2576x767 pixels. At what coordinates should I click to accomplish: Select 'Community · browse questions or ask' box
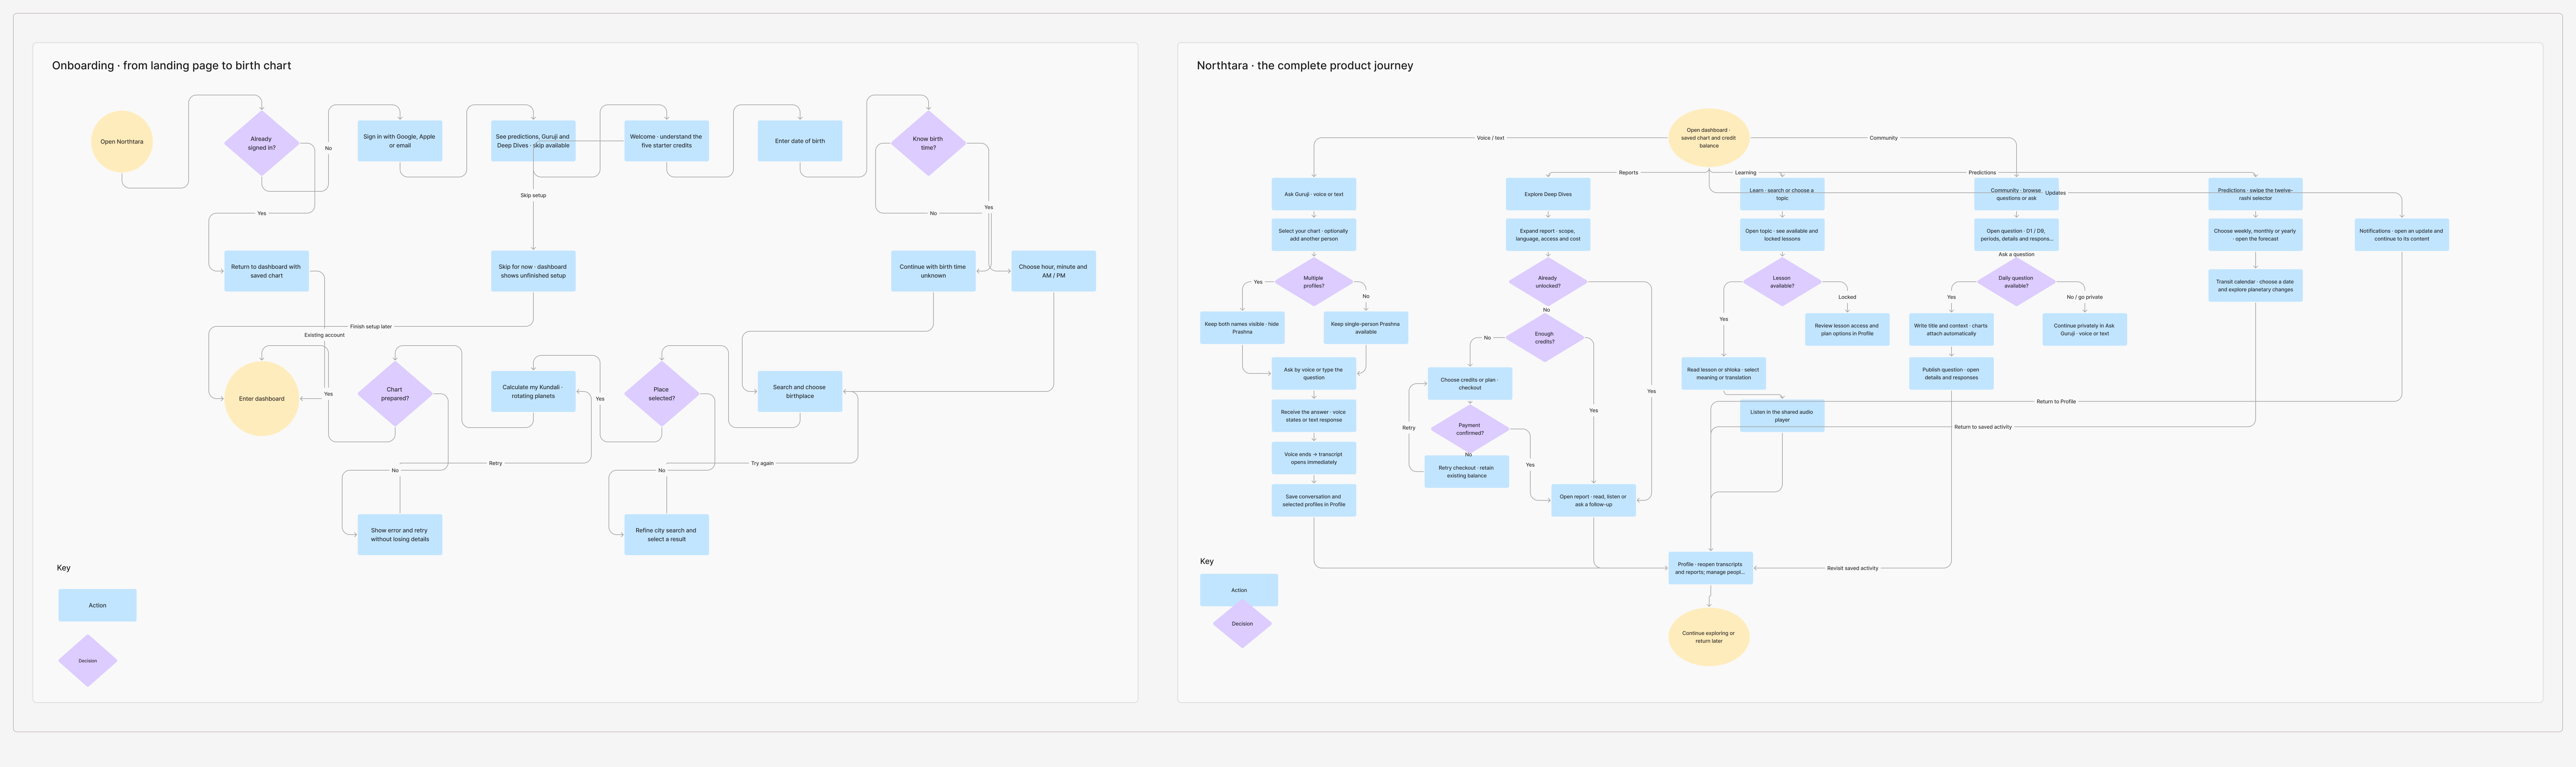coord(2016,194)
